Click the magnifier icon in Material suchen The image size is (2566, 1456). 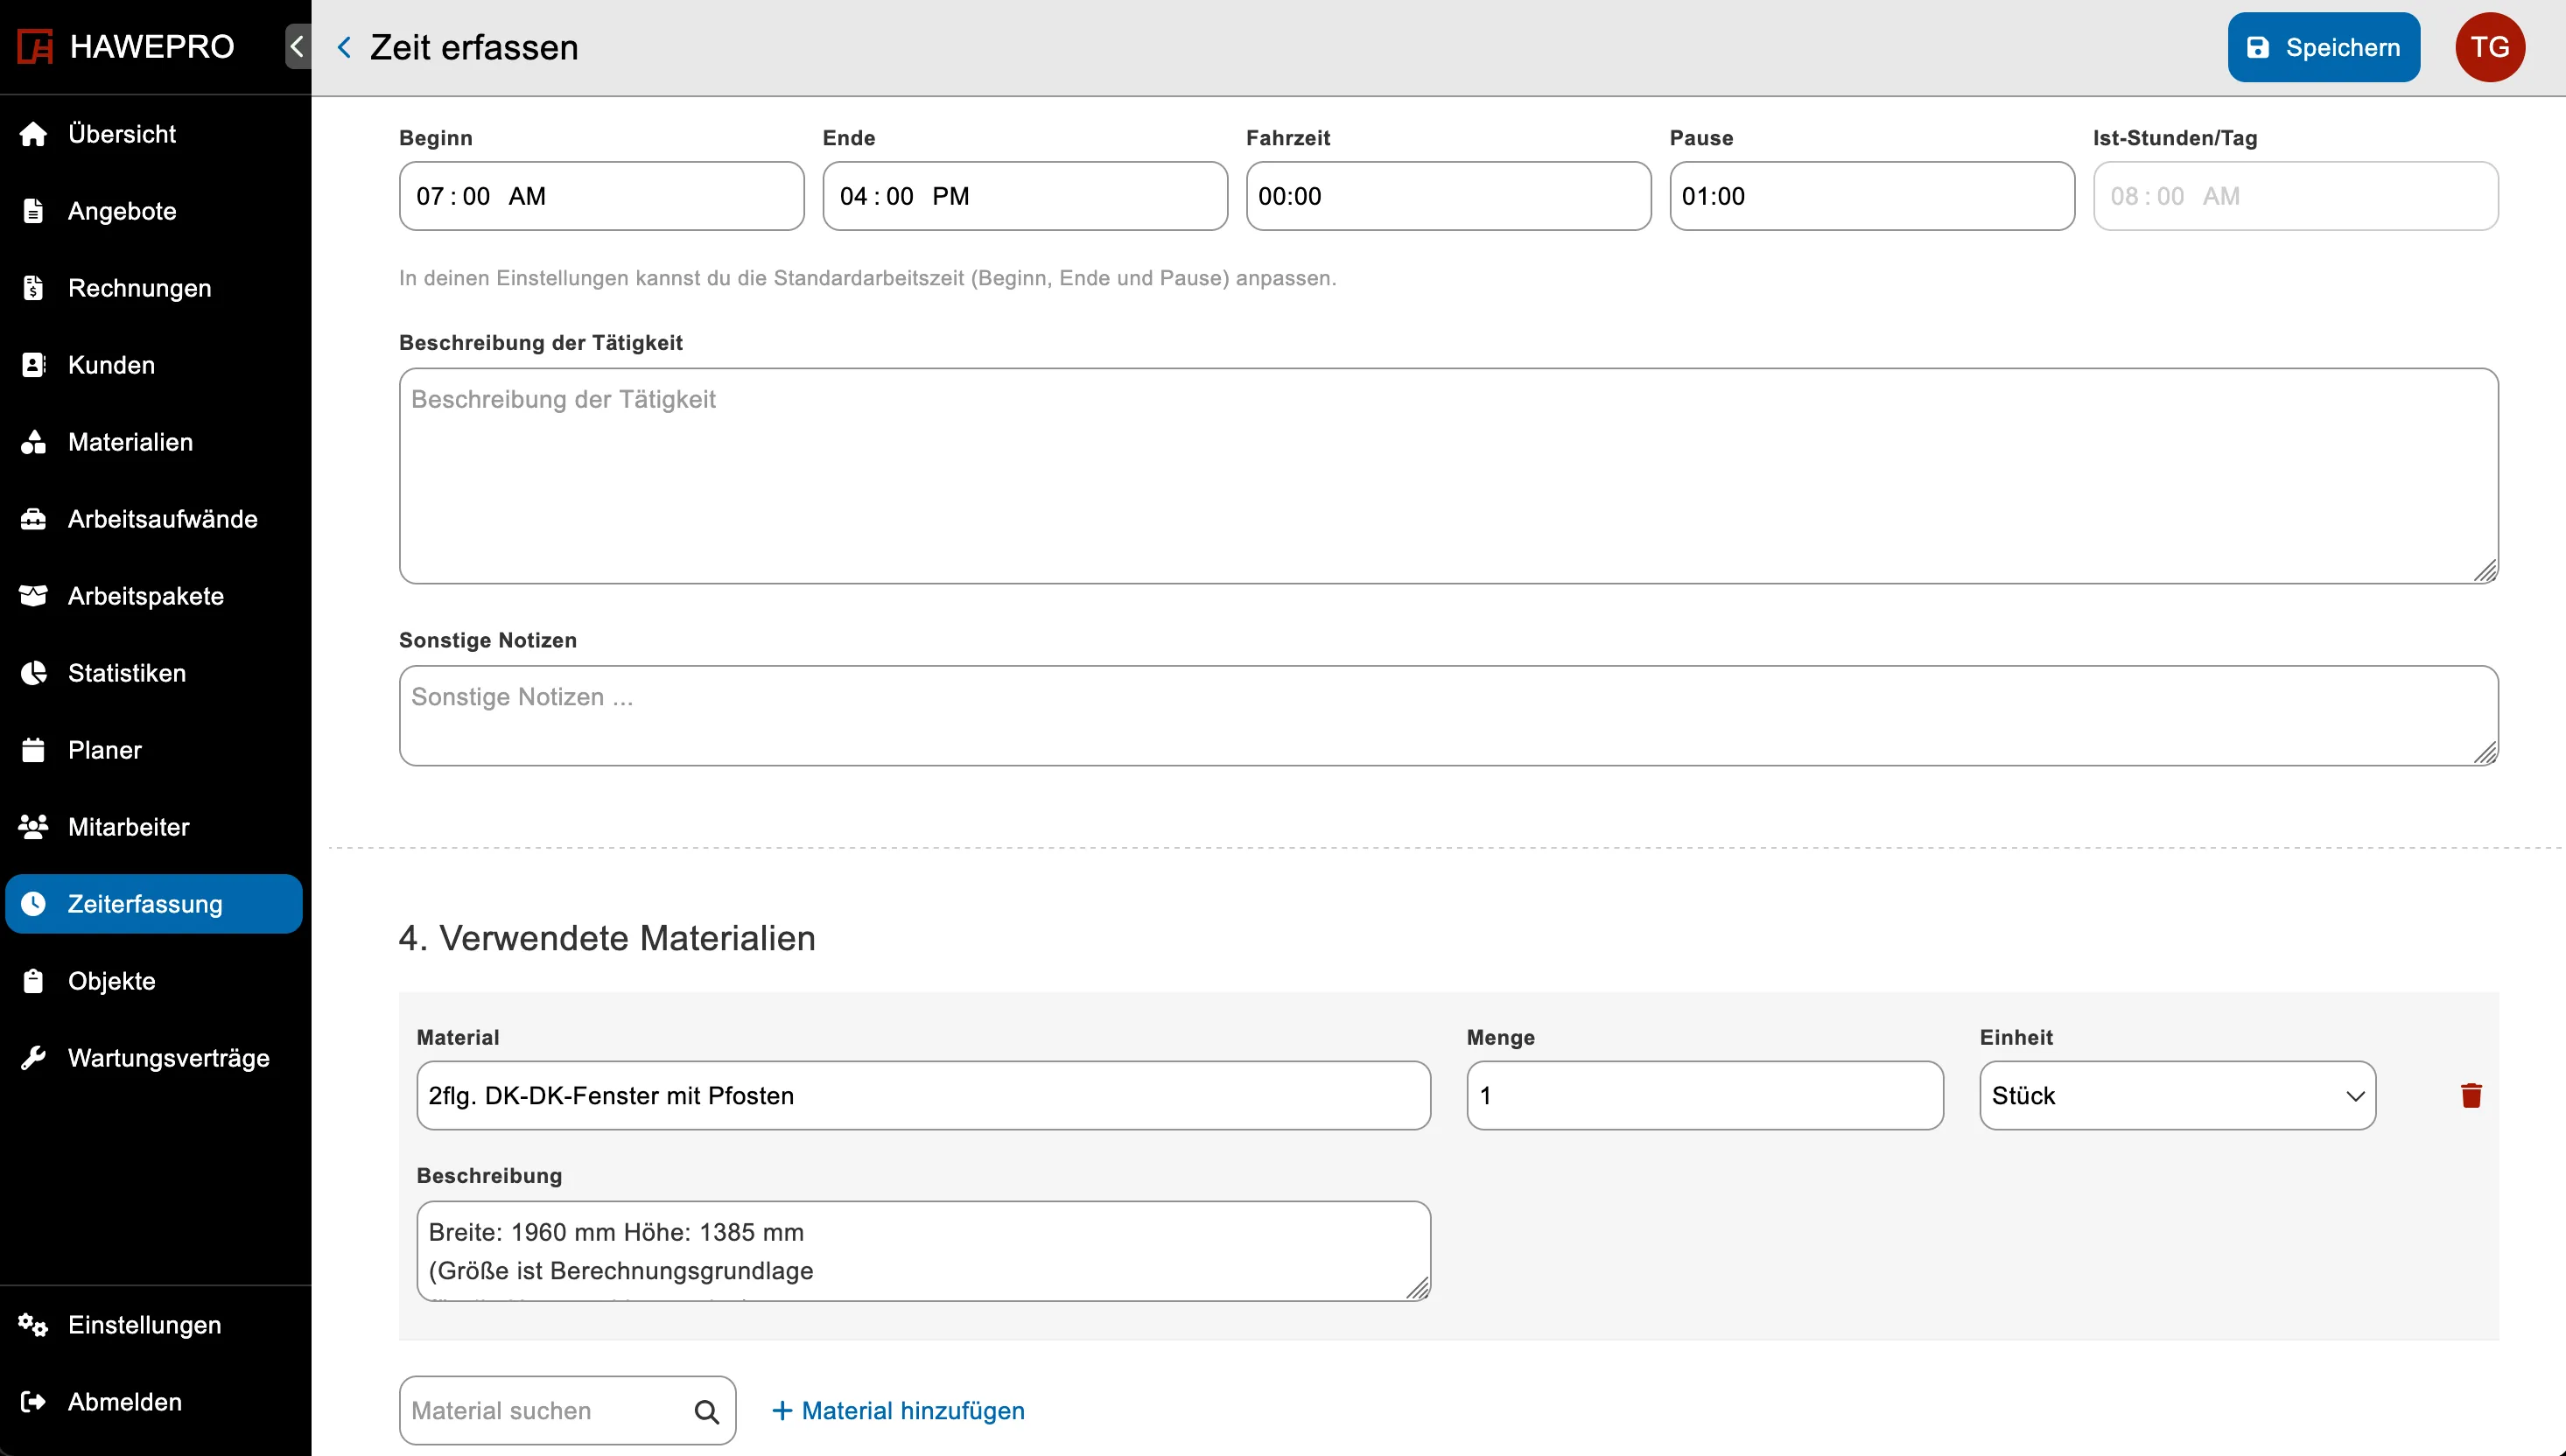[x=706, y=1411]
